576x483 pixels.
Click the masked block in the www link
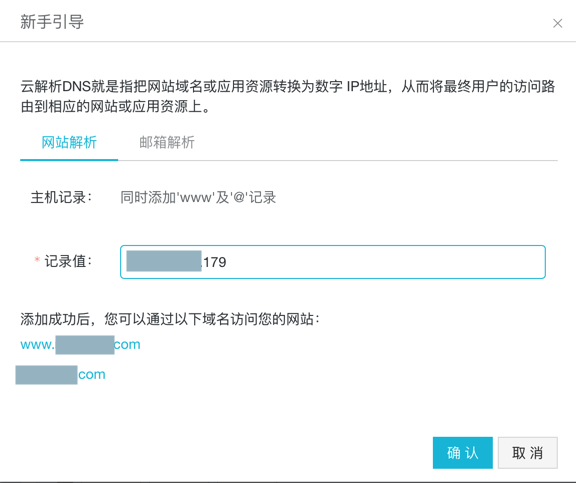point(85,345)
